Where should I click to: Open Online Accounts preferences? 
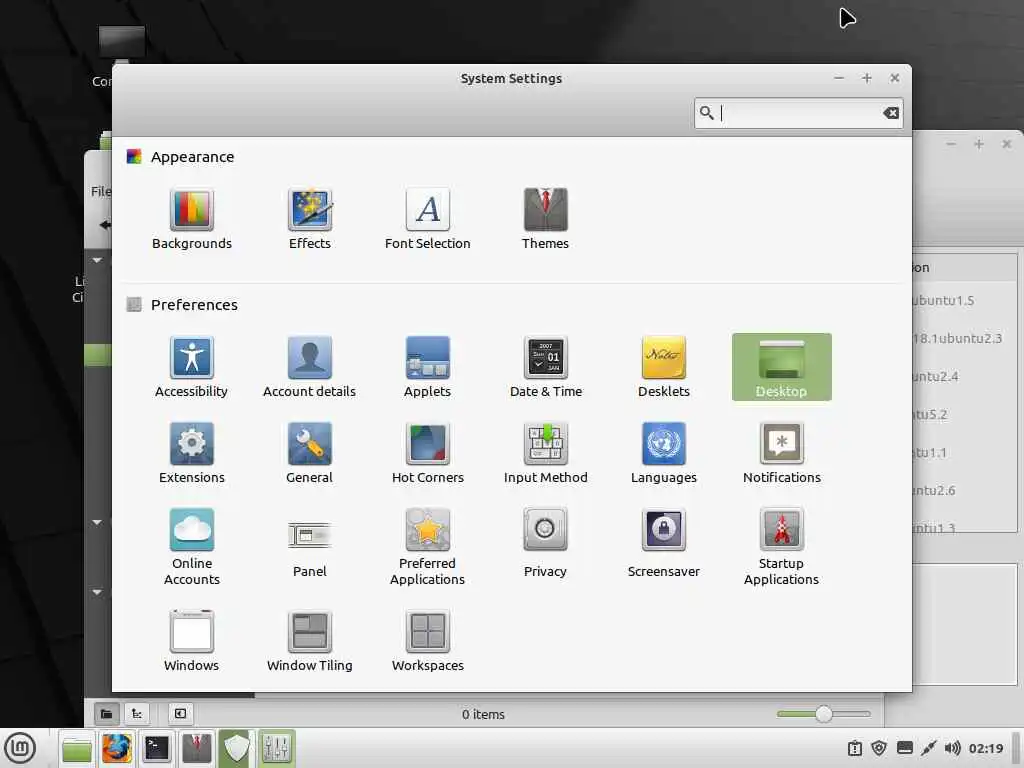coord(191,547)
